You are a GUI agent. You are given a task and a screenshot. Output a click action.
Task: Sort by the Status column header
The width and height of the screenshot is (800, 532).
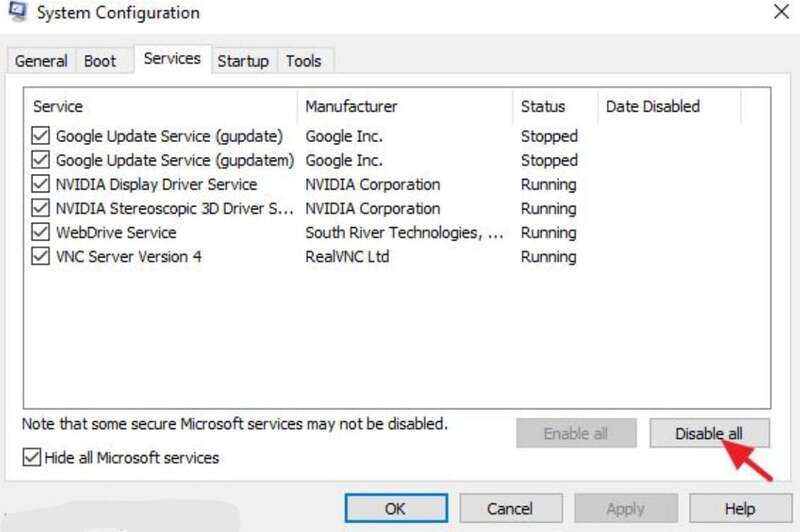click(x=555, y=106)
